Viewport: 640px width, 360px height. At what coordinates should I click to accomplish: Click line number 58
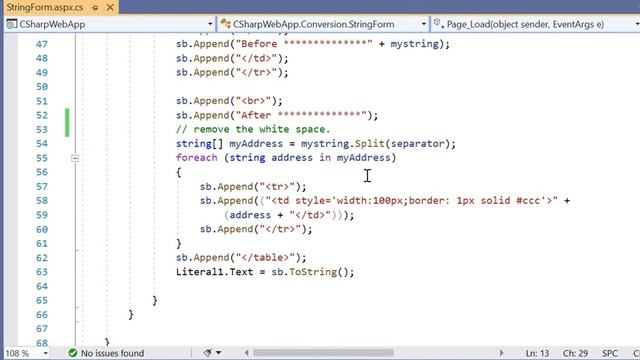point(42,201)
